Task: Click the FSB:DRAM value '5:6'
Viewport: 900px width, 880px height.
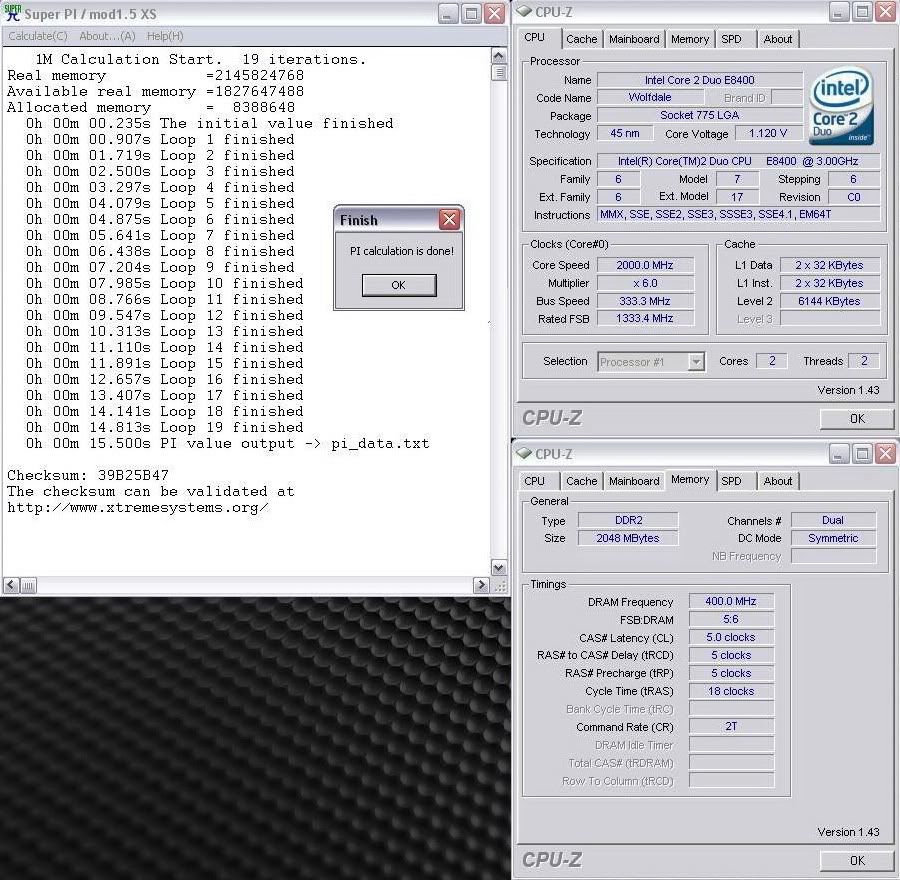Action: (x=731, y=619)
